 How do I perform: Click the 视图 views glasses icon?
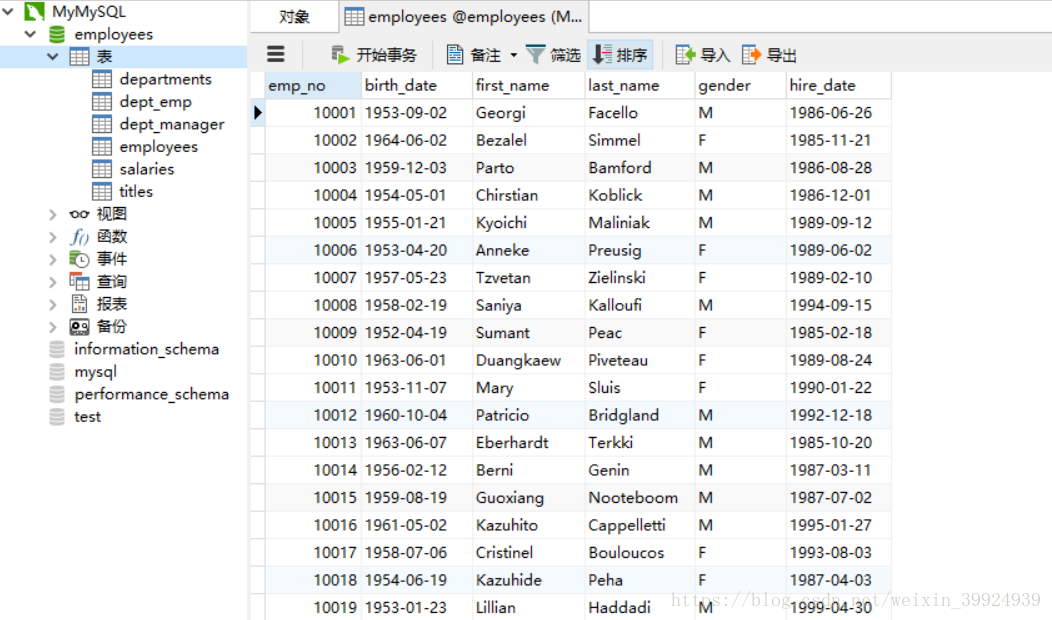[x=79, y=214]
